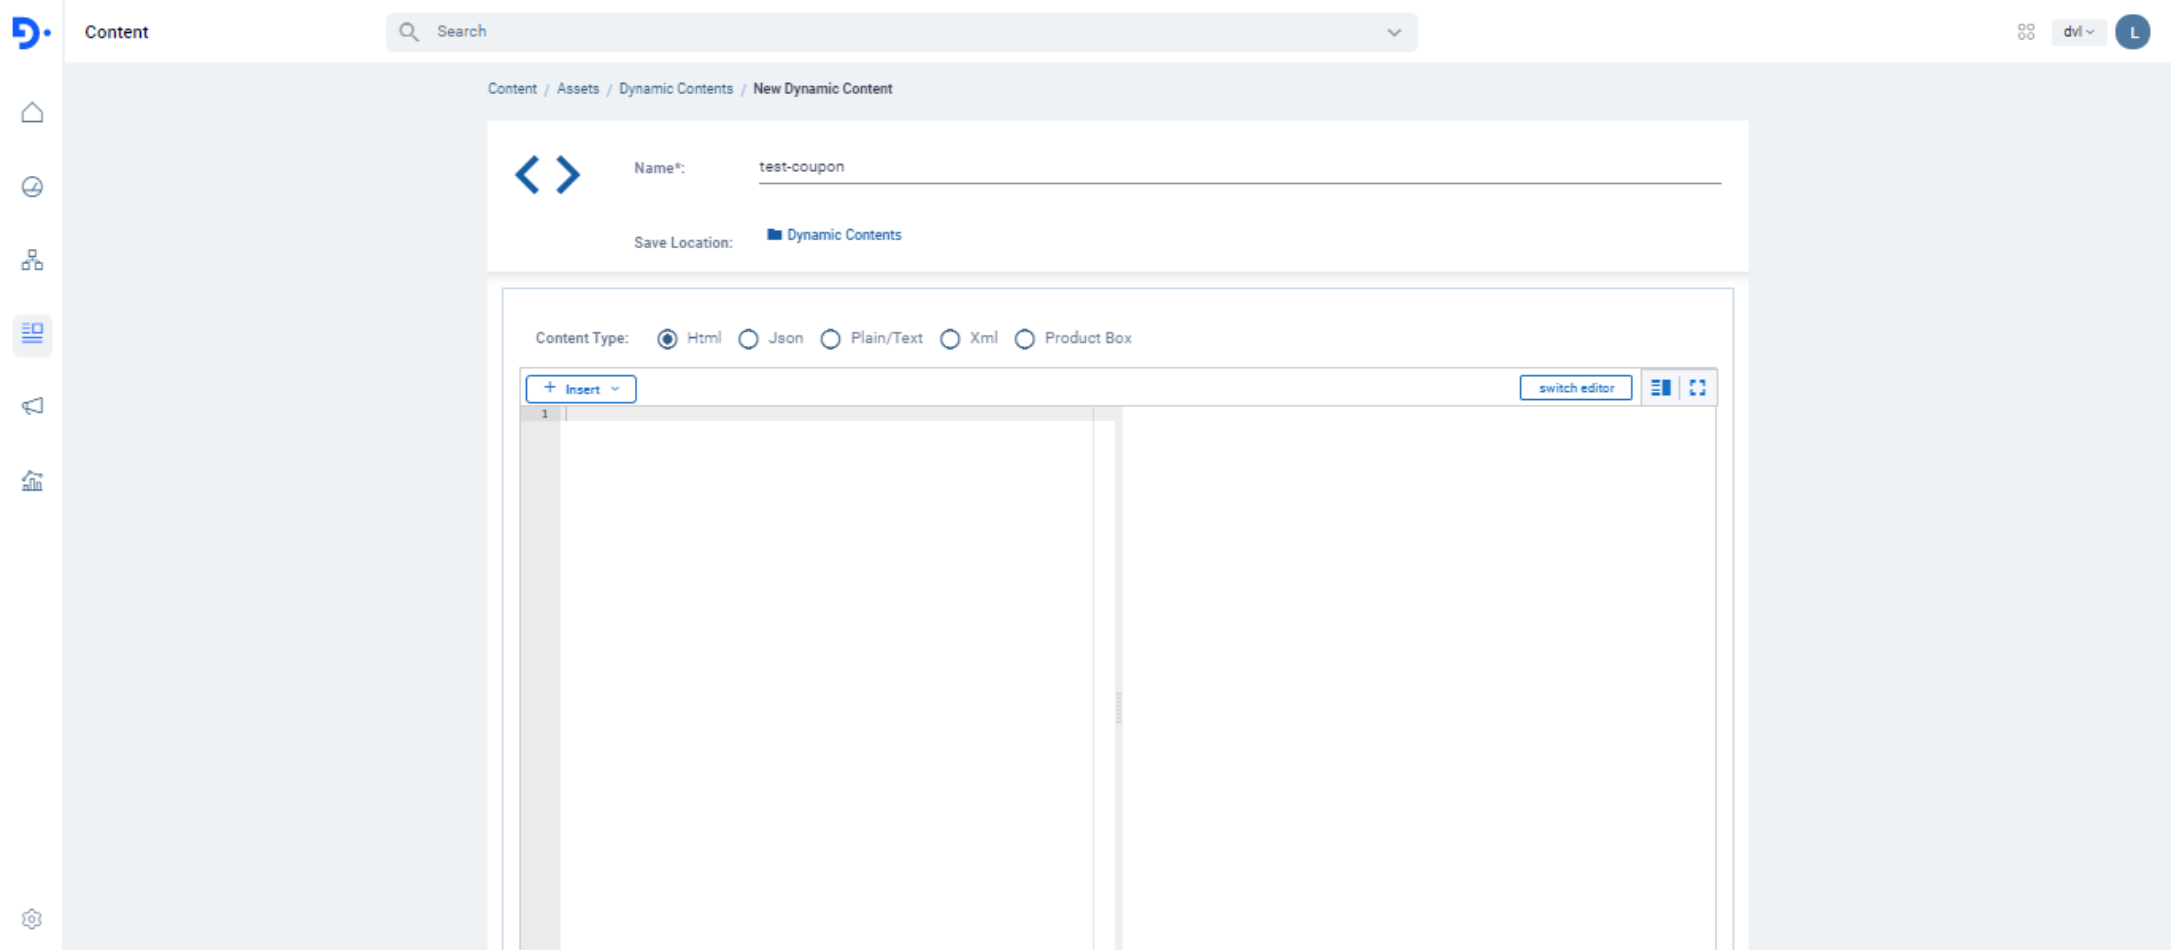Choose the Product Box content type
Viewport: 2171px width, 950px height.
1024,339
